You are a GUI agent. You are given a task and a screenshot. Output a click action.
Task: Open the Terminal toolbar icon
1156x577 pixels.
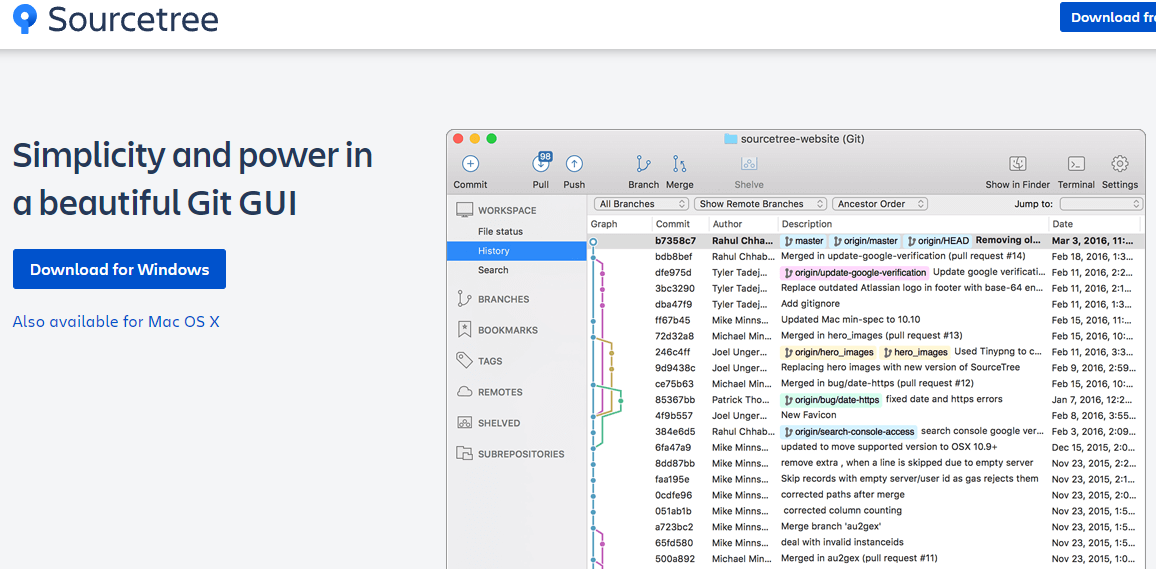coord(1076,164)
